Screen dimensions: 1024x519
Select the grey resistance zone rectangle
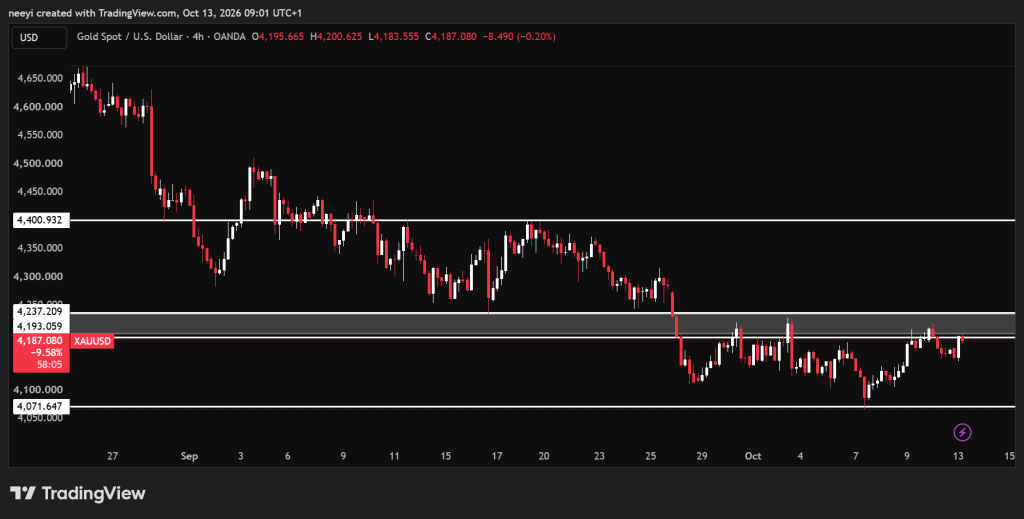click(x=542, y=324)
